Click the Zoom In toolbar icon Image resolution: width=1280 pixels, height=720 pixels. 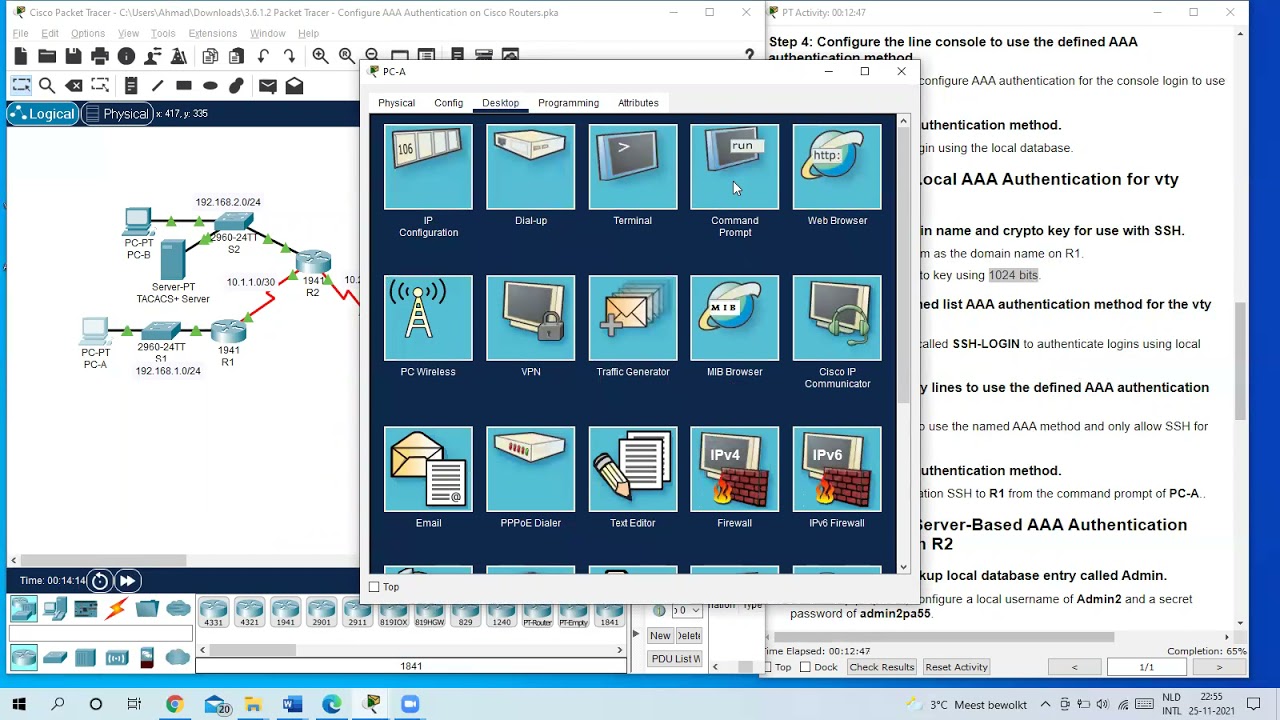(320, 56)
